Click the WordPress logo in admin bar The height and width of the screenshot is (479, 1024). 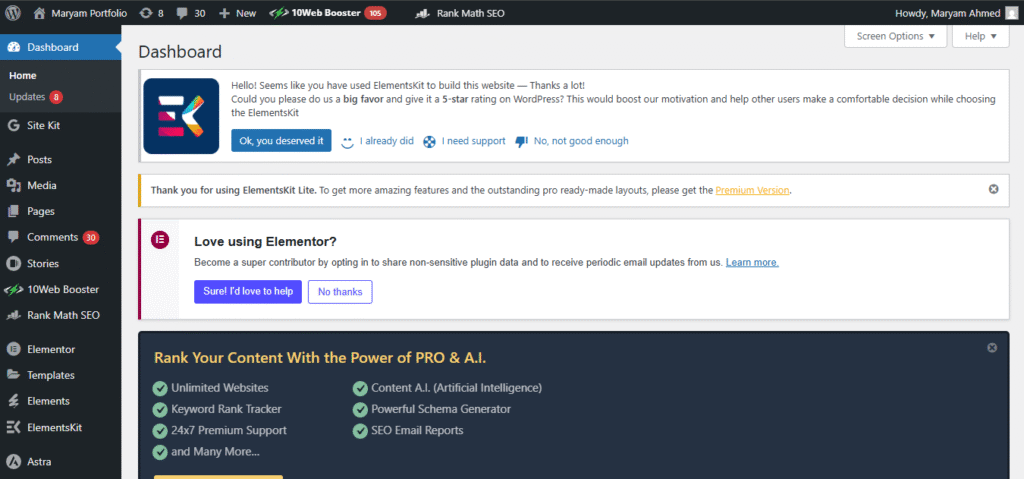click(14, 12)
